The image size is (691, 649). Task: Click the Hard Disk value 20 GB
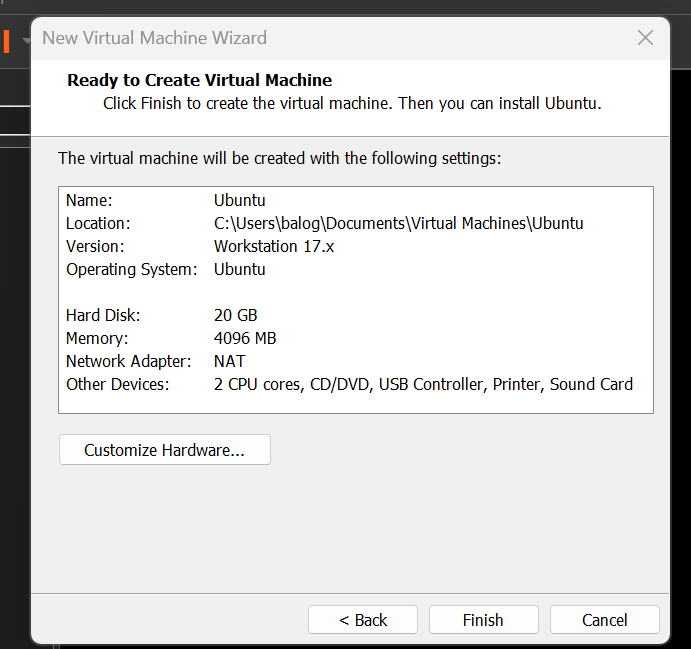(235, 315)
